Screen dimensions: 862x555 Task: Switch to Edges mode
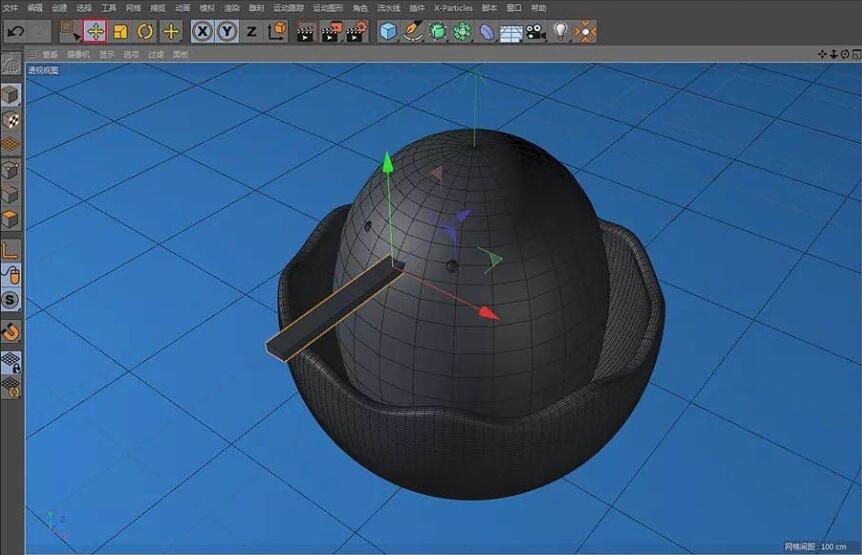coord(10,195)
